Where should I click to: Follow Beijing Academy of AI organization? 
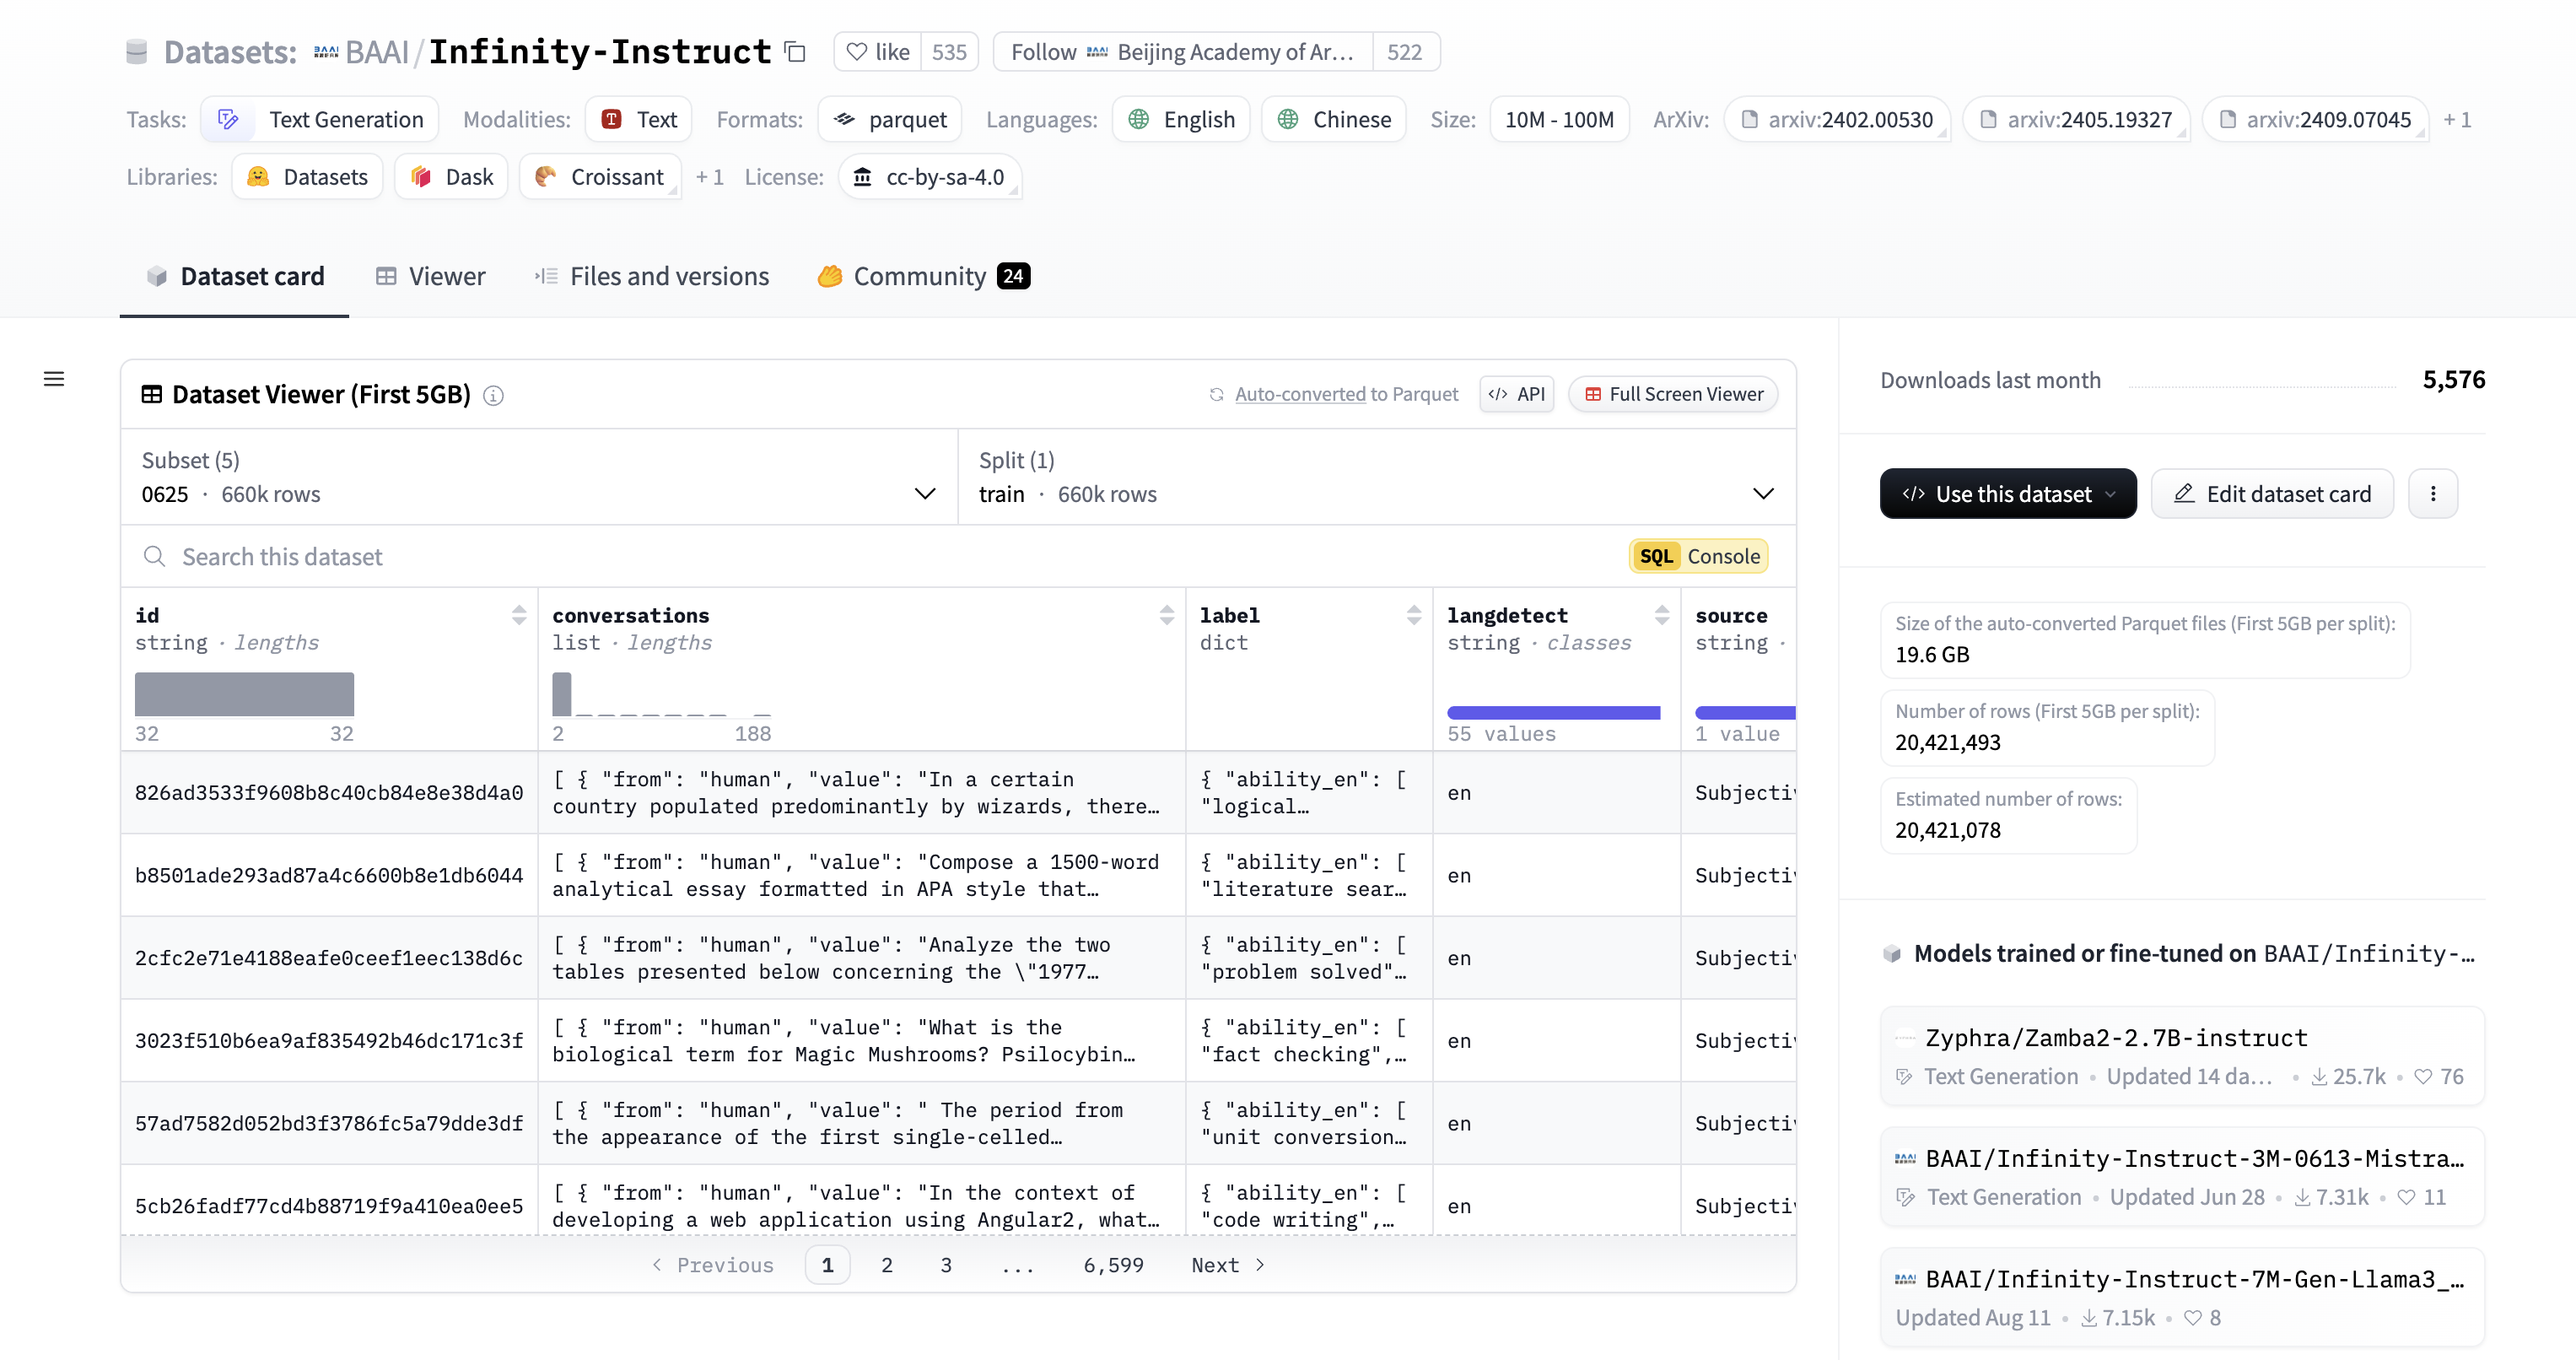pos(1183,52)
